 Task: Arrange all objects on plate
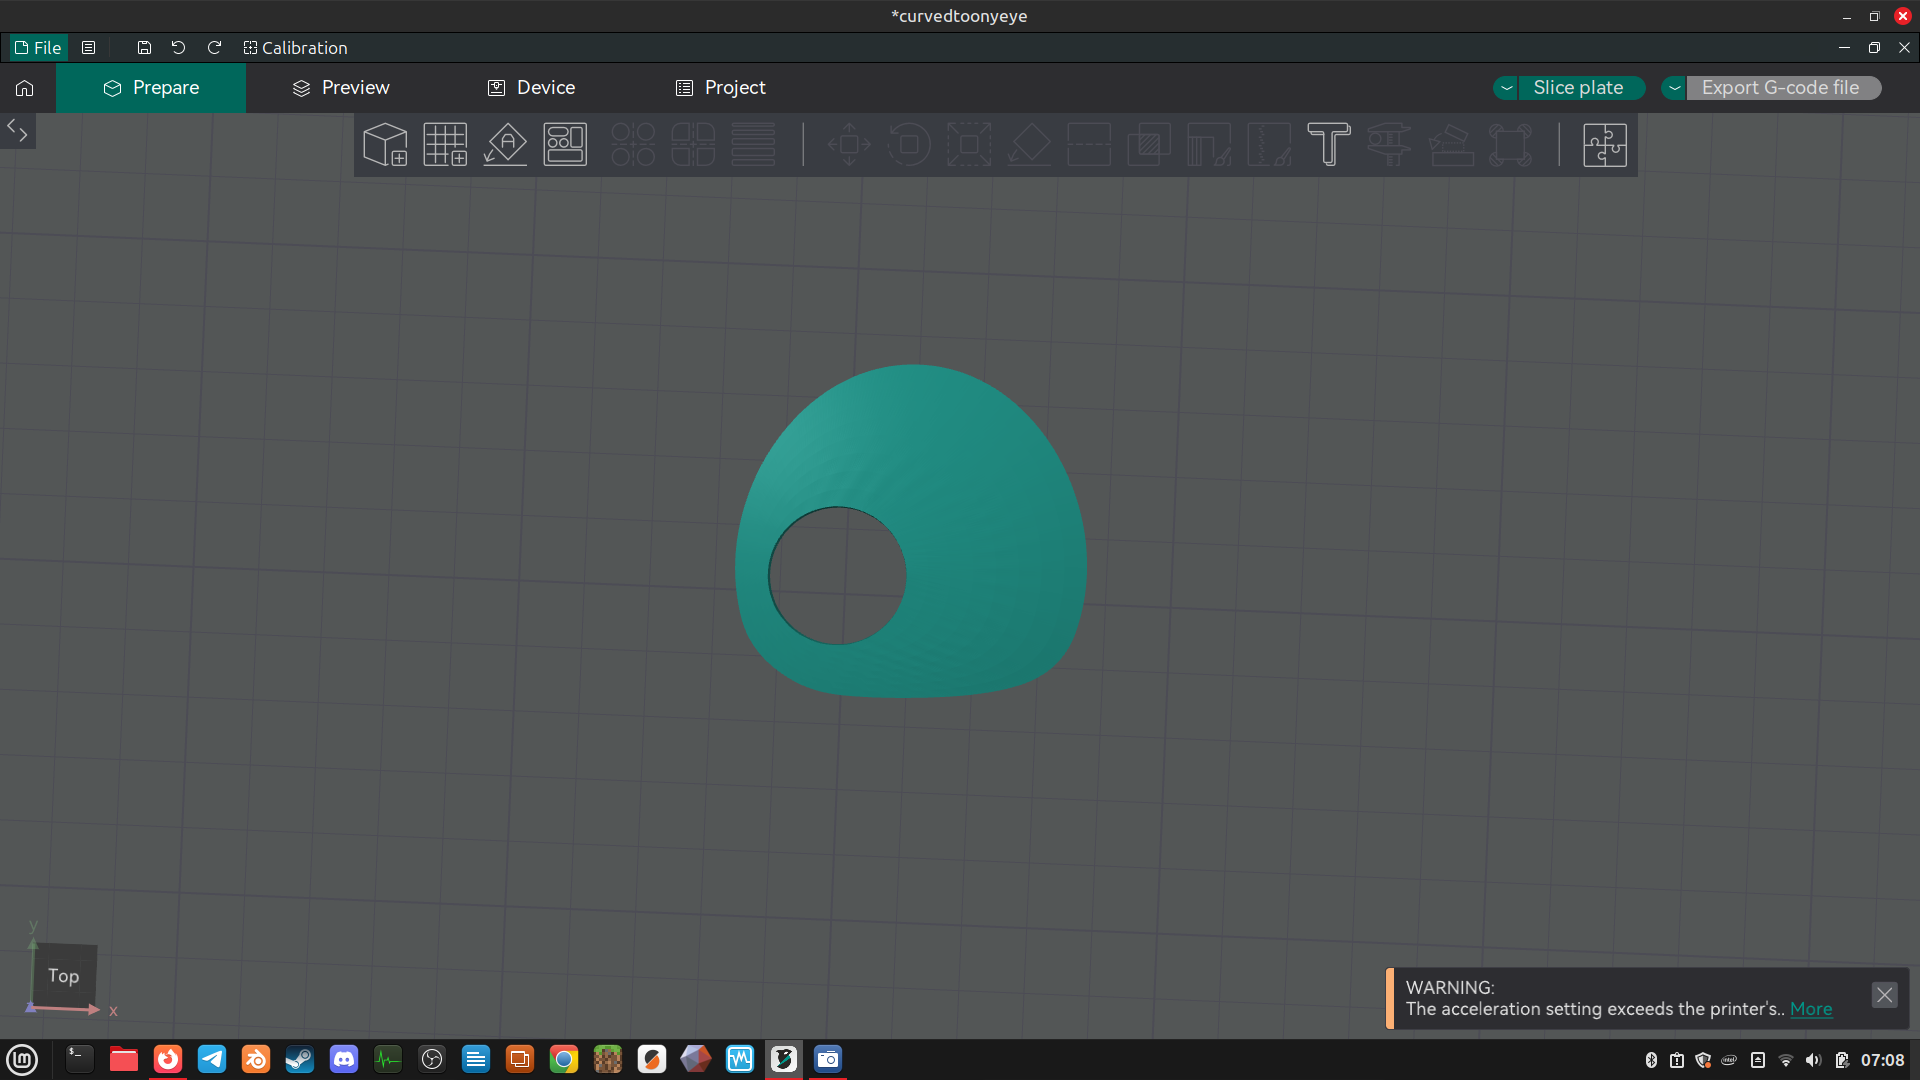pos(565,145)
